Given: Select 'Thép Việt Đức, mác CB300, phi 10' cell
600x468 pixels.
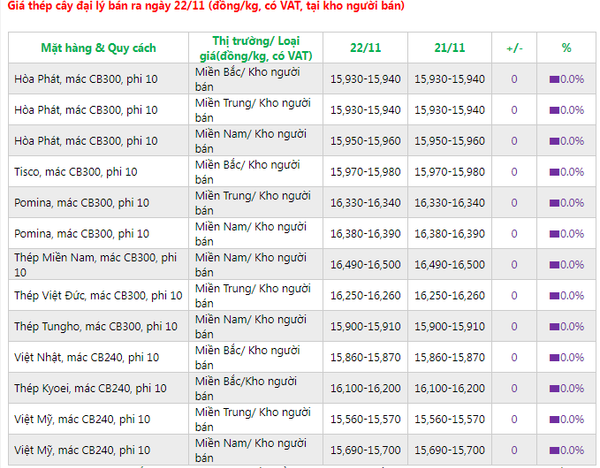Looking at the screenshot, I should coord(98,296).
